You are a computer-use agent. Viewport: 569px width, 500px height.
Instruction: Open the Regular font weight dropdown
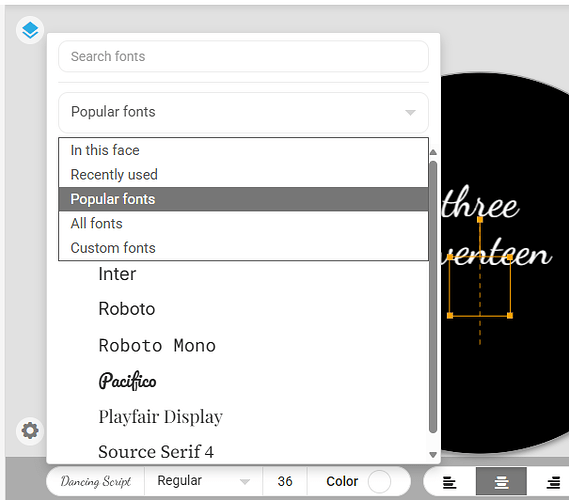(x=204, y=481)
